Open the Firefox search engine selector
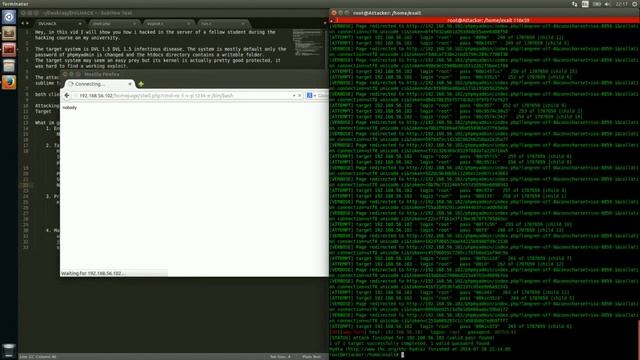Image resolution: width=640 pixels, height=360 pixels. pyautogui.click(x=311, y=96)
